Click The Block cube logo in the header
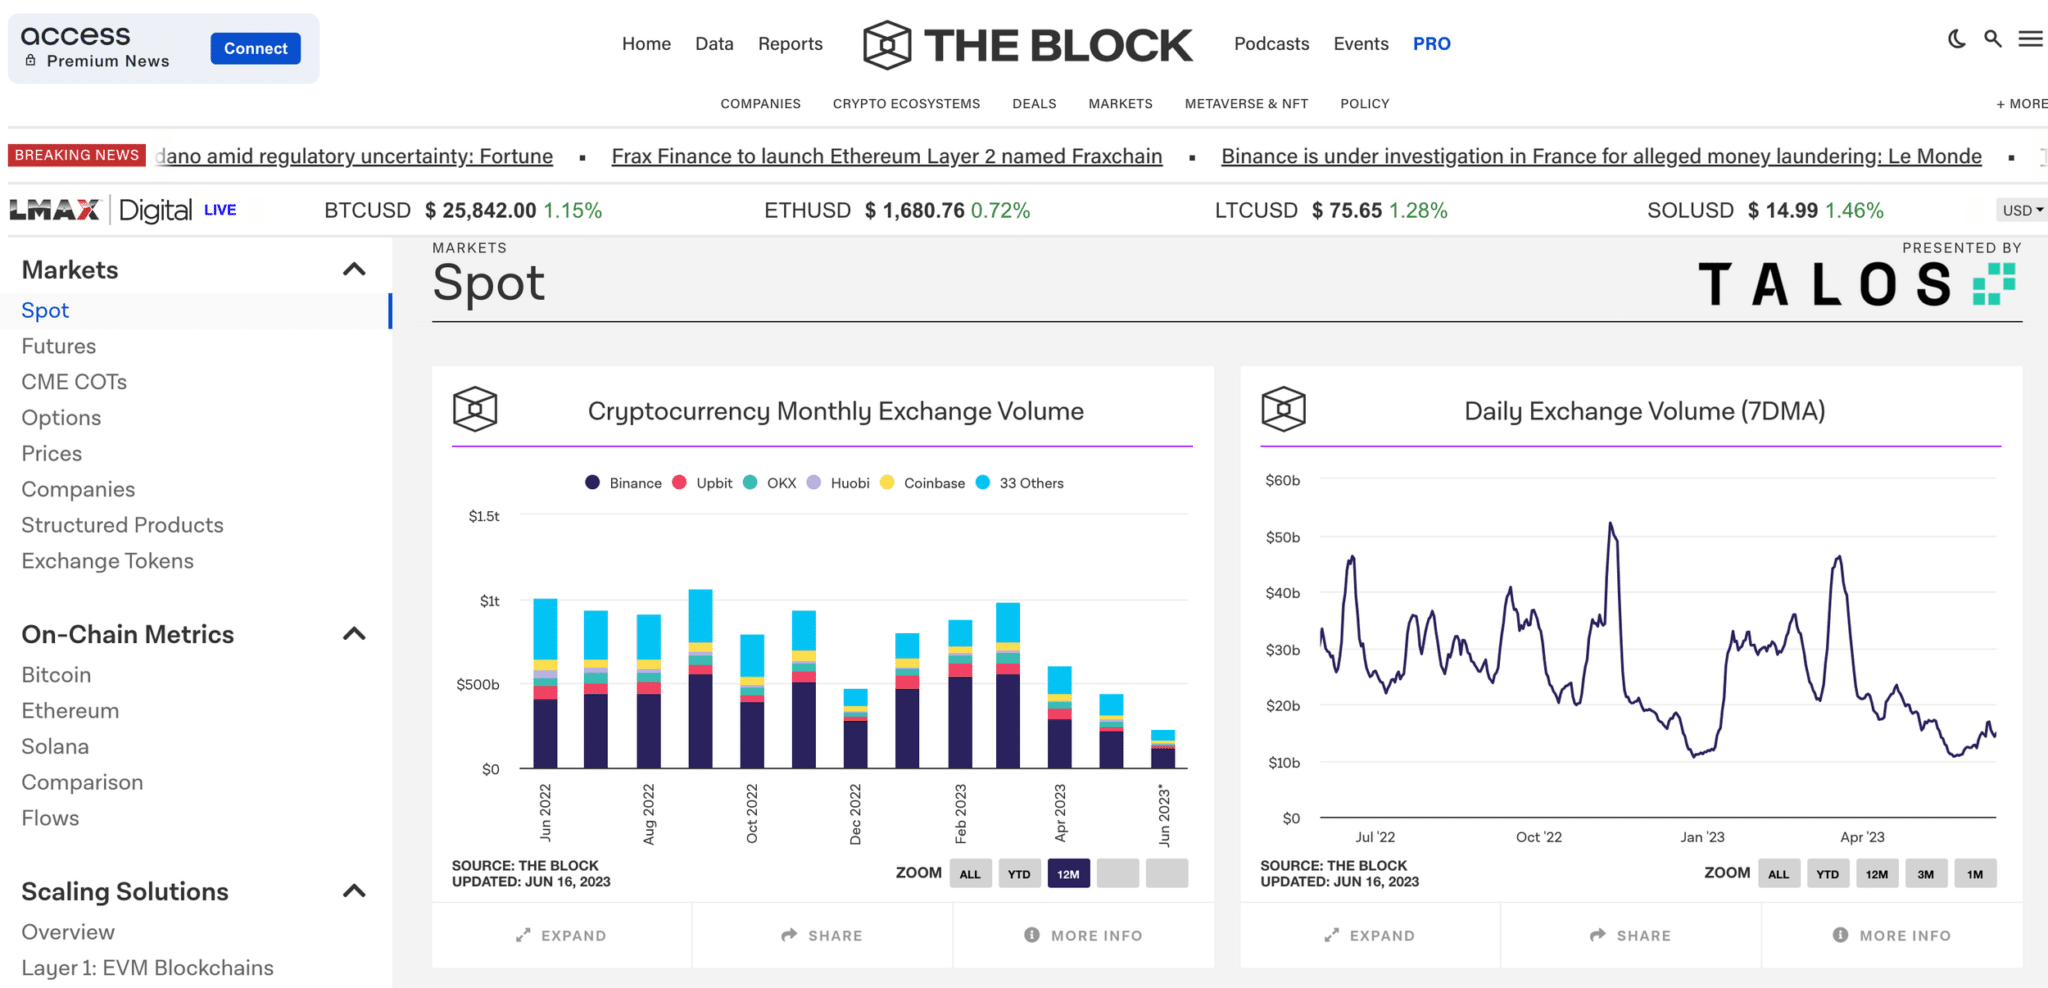The image size is (2048, 988). pos(888,44)
